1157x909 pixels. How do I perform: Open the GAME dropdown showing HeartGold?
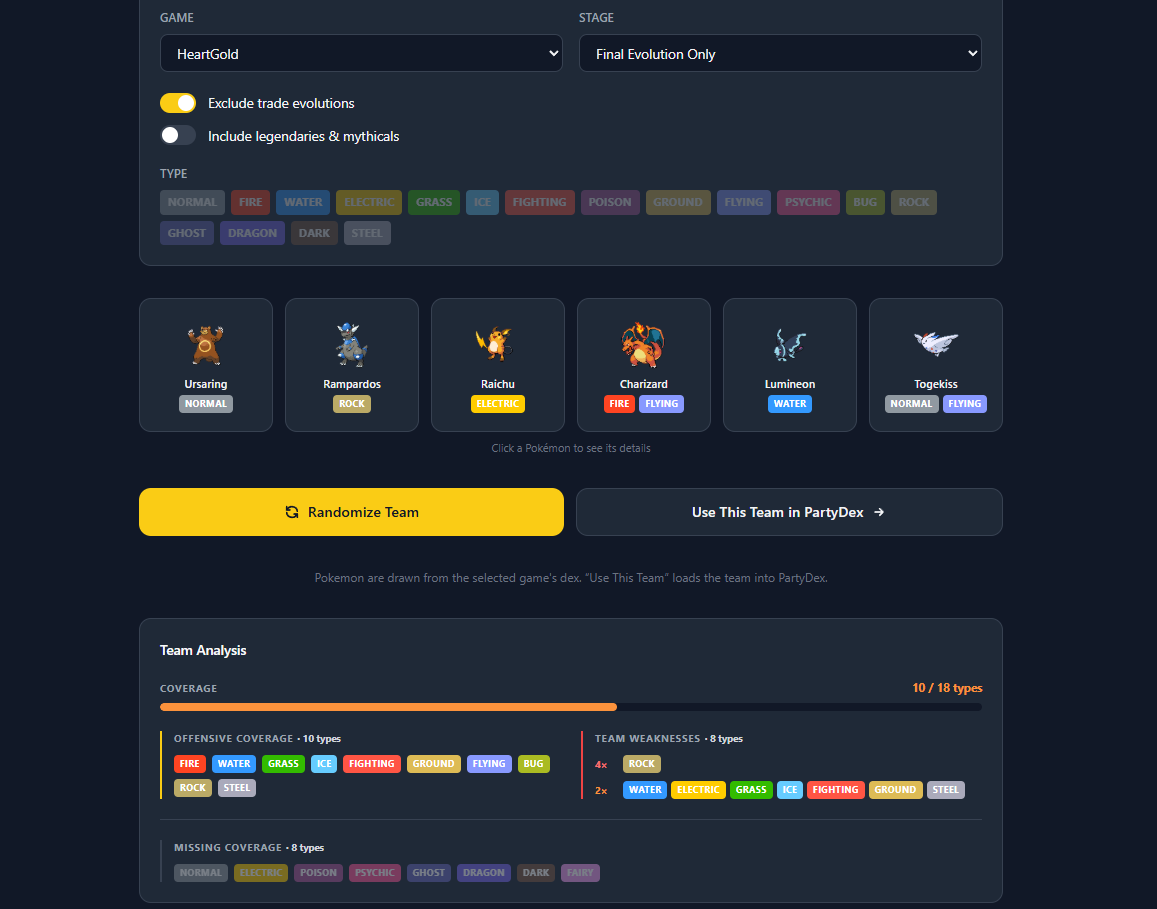361,53
